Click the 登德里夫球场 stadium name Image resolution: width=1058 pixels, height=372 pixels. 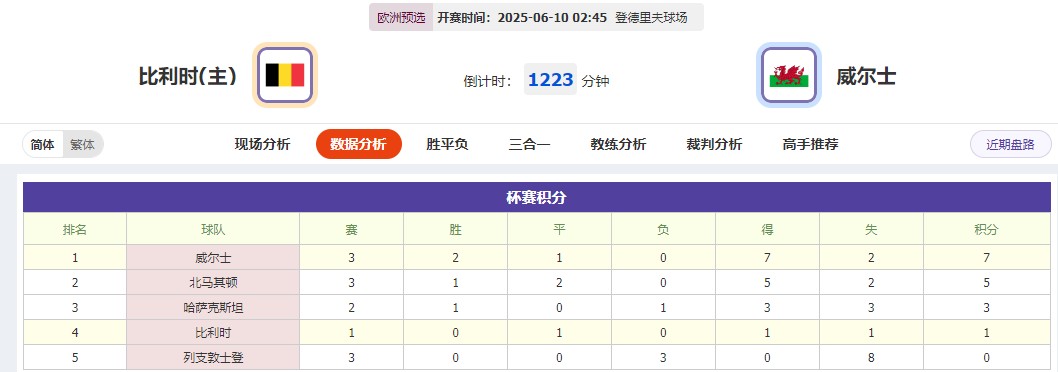click(x=651, y=18)
